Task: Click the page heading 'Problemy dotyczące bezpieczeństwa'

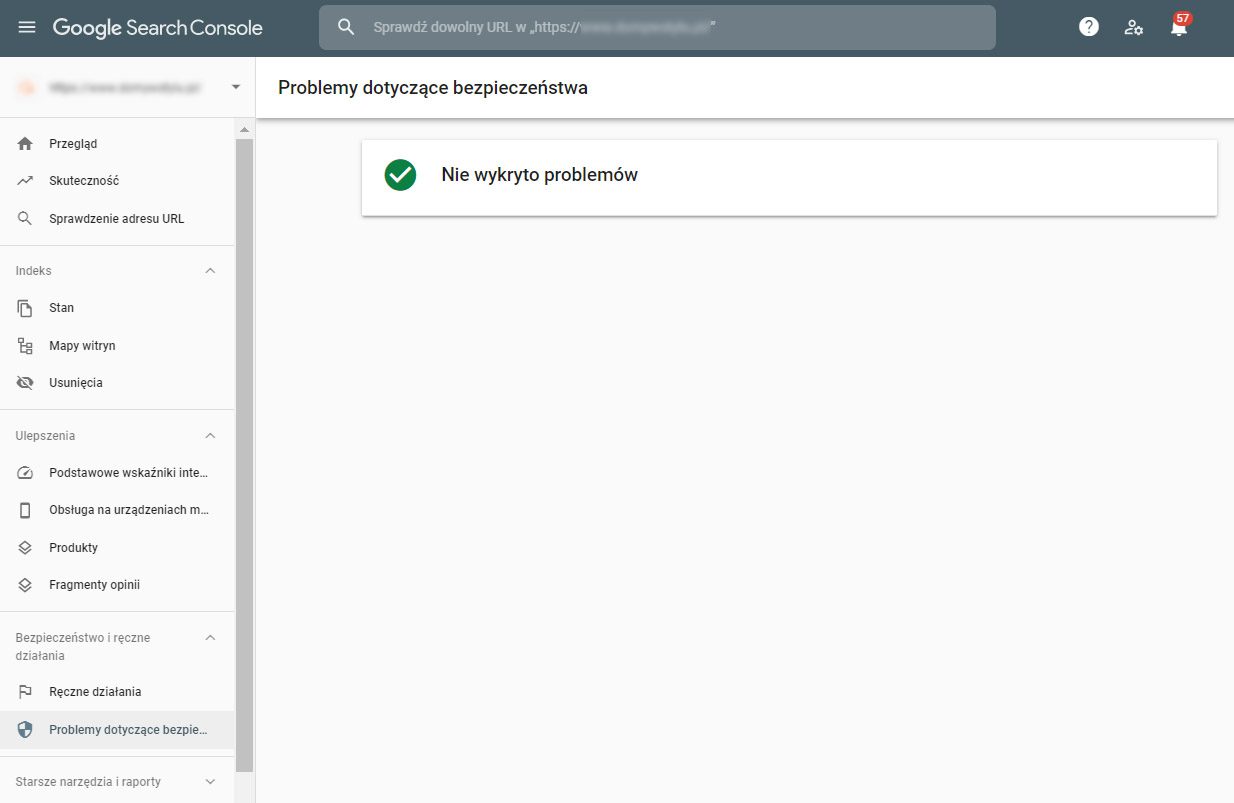Action: tap(433, 88)
